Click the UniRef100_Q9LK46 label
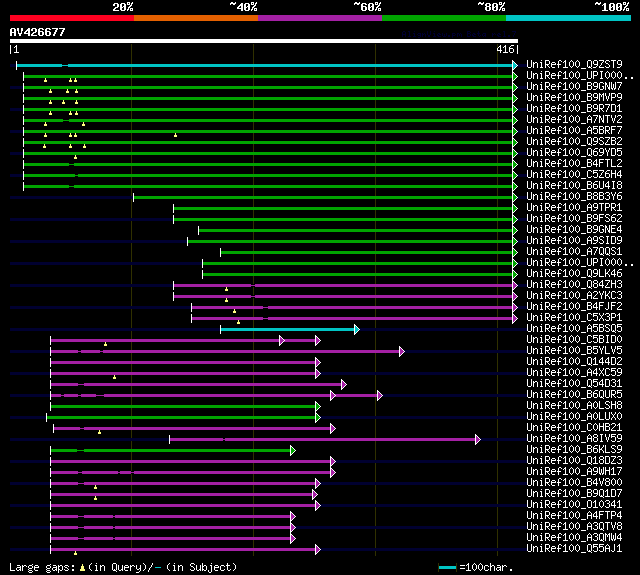The height and width of the screenshot is (575, 640). click(x=574, y=274)
